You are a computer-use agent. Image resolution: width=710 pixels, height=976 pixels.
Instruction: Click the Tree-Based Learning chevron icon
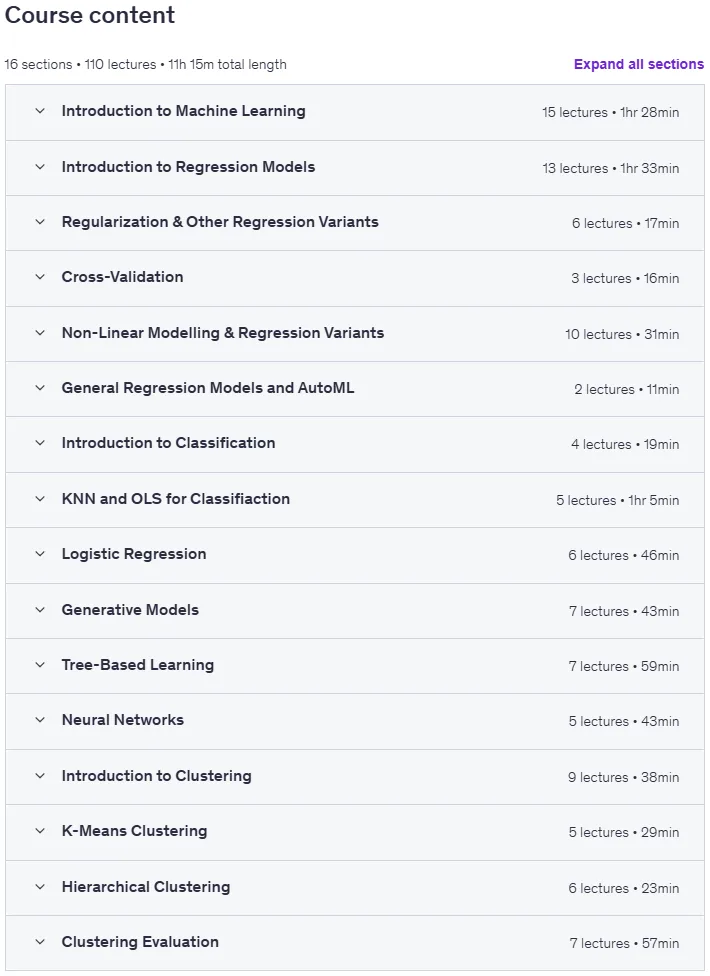[40, 665]
